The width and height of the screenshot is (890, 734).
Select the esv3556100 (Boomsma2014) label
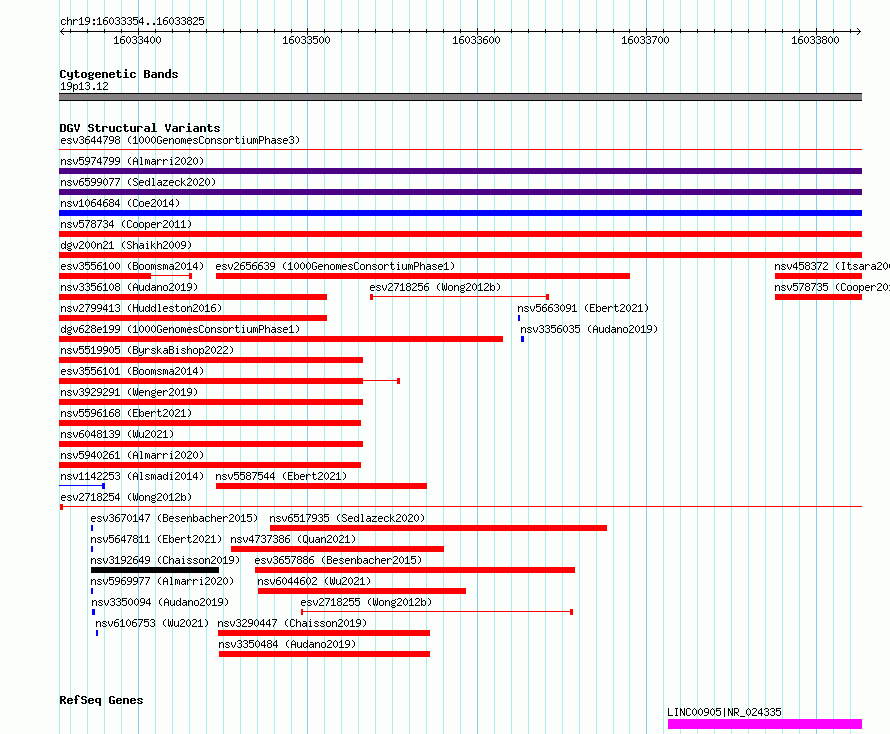tap(132, 266)
